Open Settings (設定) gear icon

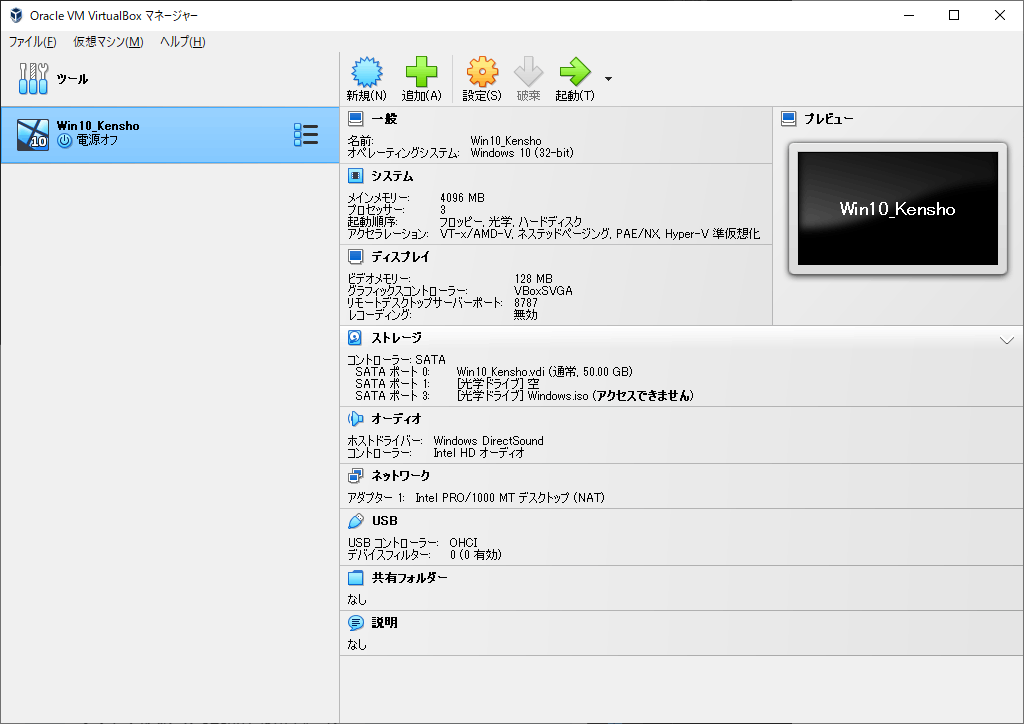tap(482, 72)
